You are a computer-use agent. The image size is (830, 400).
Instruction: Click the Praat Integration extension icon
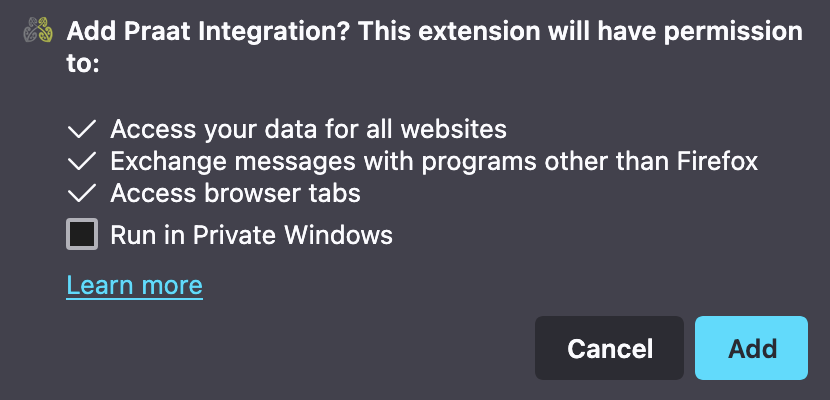click(38, 31)
